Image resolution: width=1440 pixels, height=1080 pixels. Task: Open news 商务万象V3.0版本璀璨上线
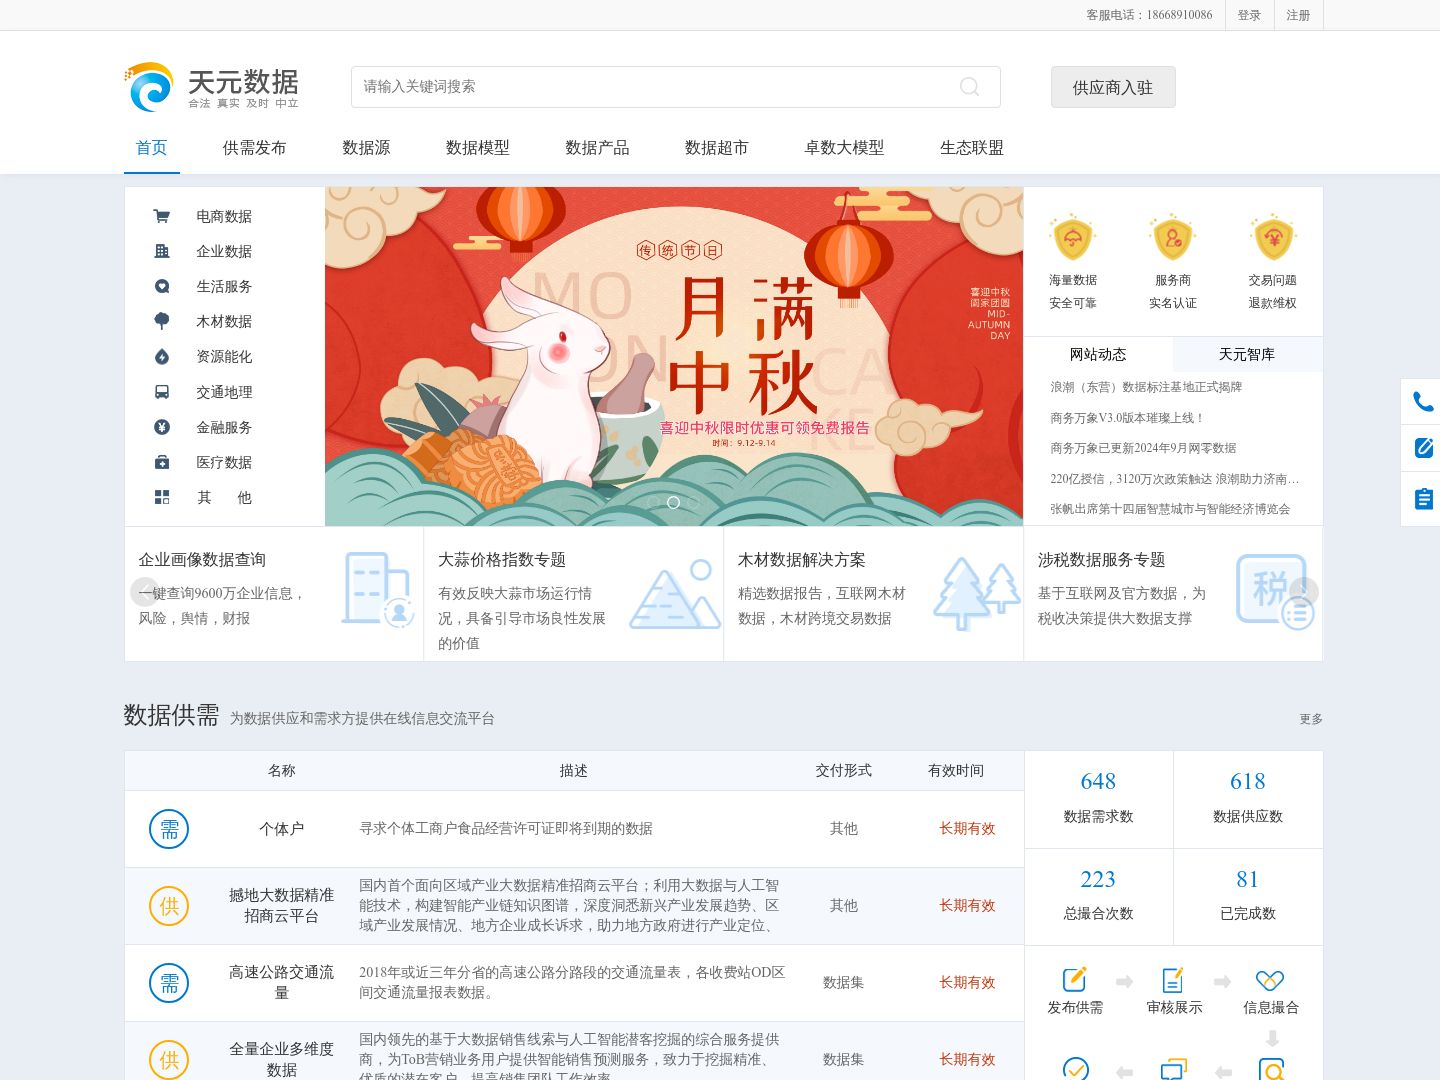pos(1127,418)
